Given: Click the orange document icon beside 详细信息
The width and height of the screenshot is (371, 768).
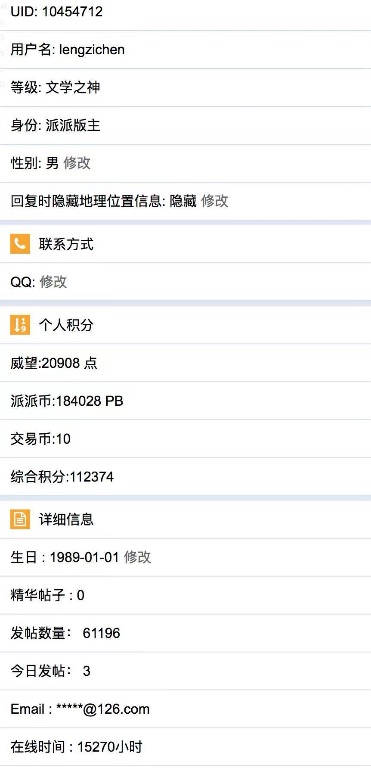Looking at the screenshot, I should click(x=20, y=519).
